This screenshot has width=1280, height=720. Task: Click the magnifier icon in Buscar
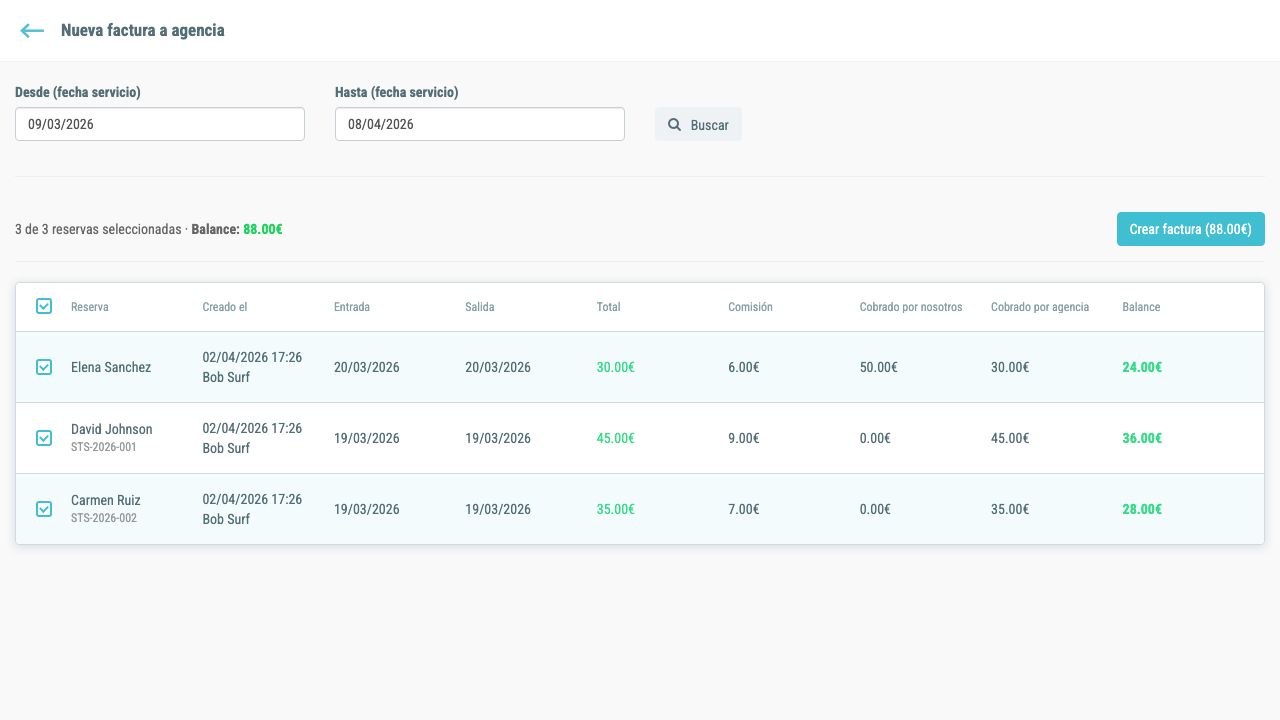tap(674, 125)
